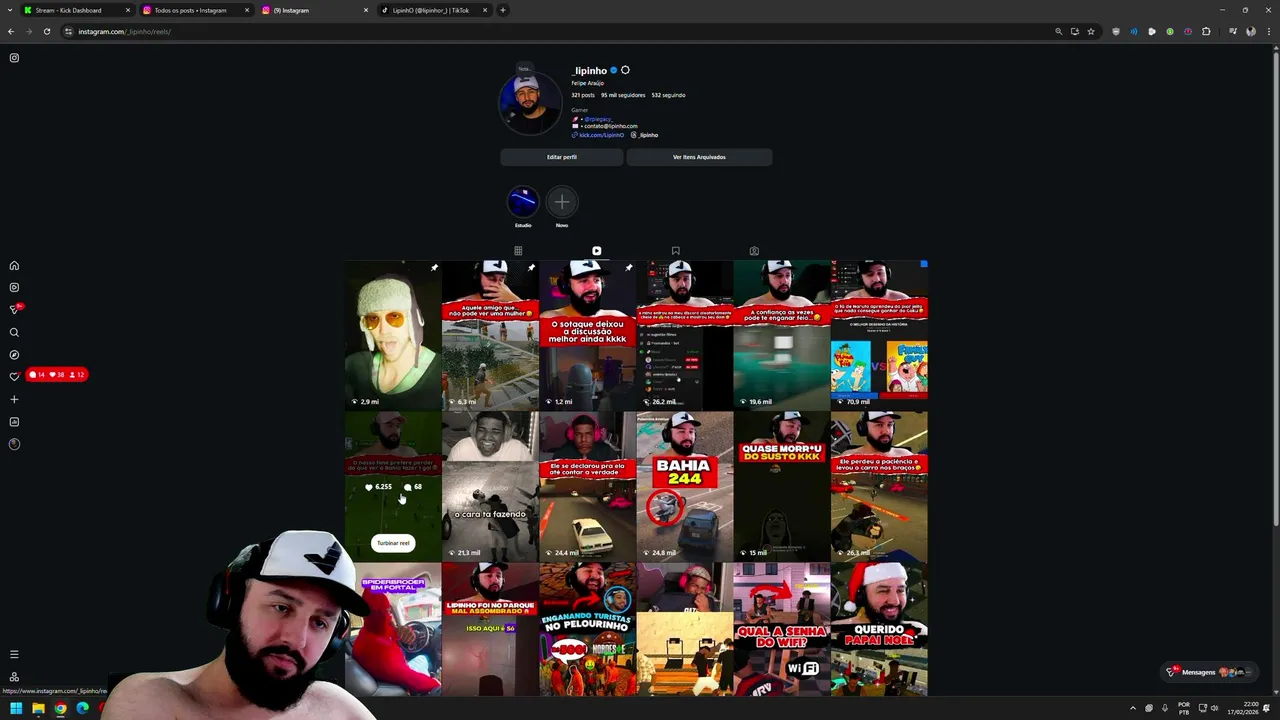Screen dimensions: 1280x720
Task: Open Reels from the left sidebar
Action: pos(14,288)
